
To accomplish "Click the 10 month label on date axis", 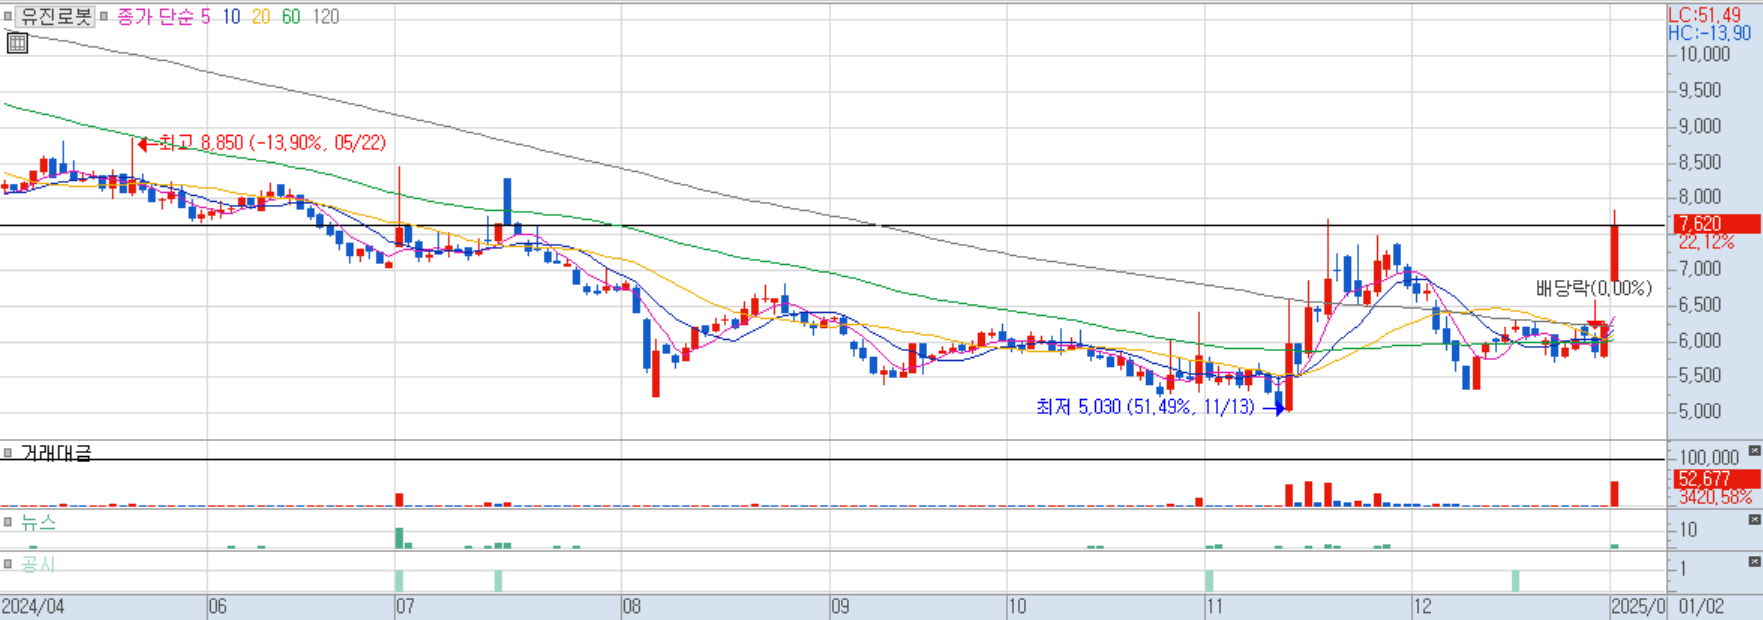I will pyautogui.click(x=1017, y=606).
